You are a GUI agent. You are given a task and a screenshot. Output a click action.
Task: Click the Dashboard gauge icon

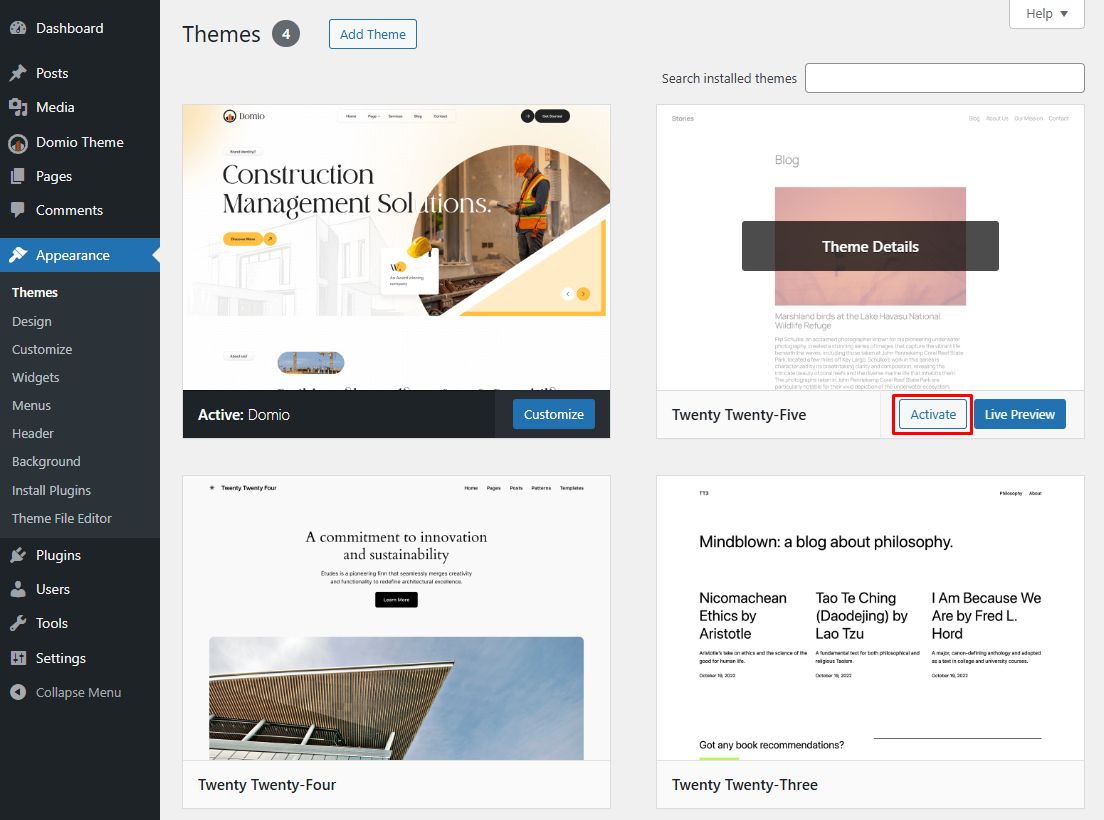coord(18,28)
